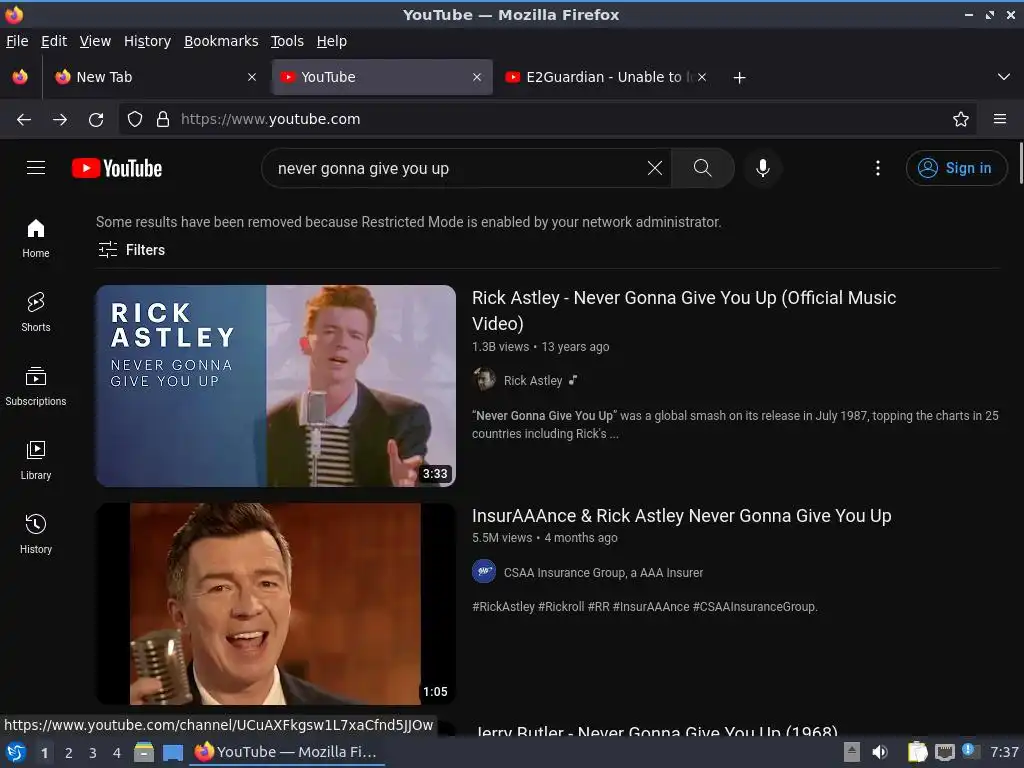Viewport: 1024px width, 768px height.
Task: Open YouTube settings three-dot menu
Action: (x=878, y=168)
